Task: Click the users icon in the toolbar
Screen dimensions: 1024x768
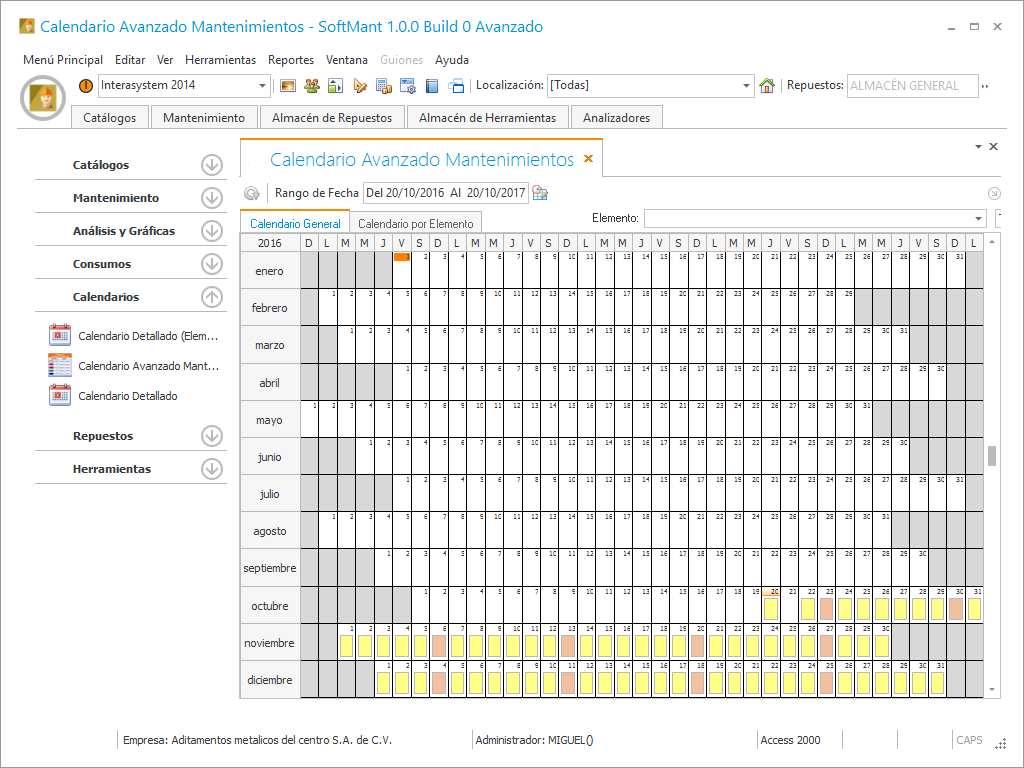Action: click(x=311, y=86)
